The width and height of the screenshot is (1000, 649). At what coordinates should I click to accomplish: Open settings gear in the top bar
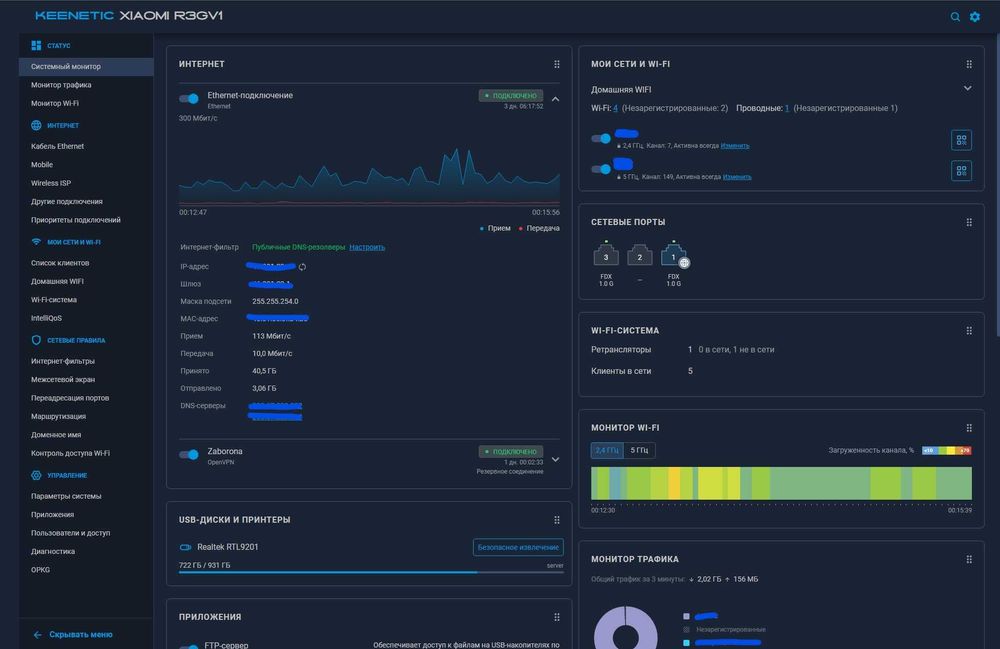[974, 17]
